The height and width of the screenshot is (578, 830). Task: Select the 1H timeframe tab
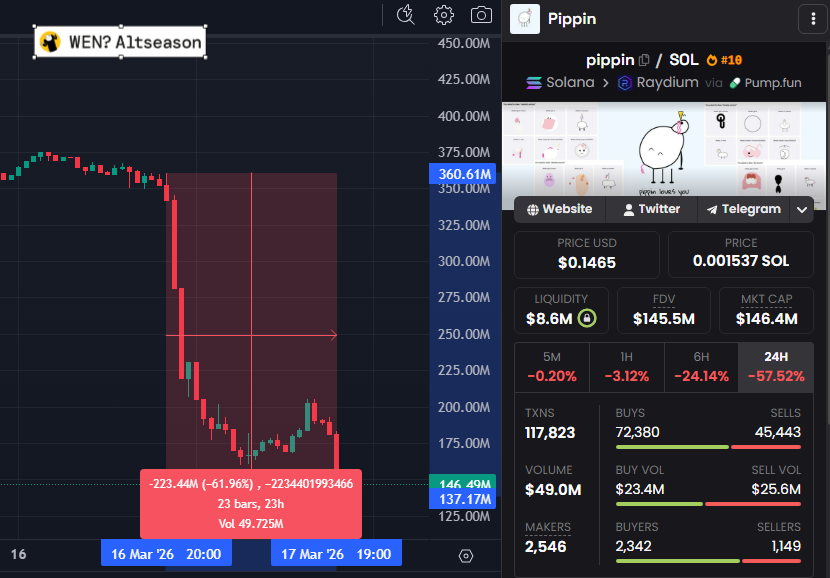[x=626, y=367]
